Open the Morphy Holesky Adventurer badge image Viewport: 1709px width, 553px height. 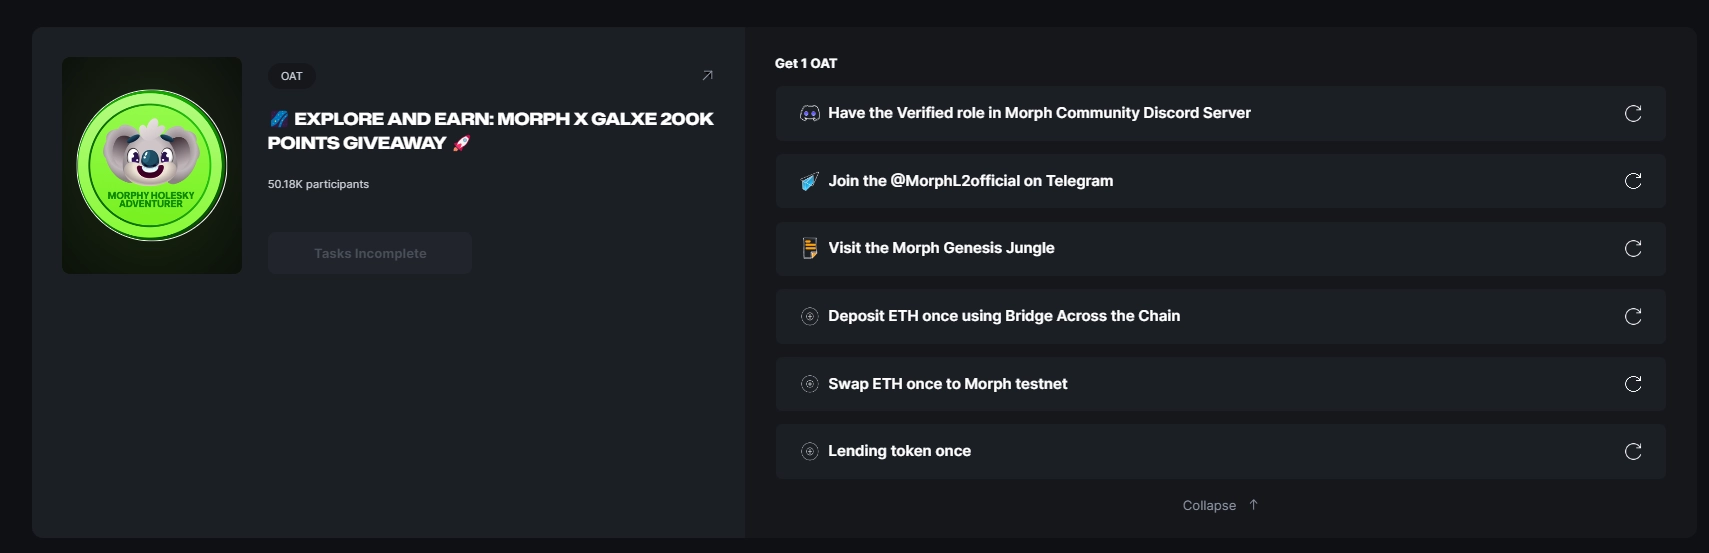[x=152, y=165]
